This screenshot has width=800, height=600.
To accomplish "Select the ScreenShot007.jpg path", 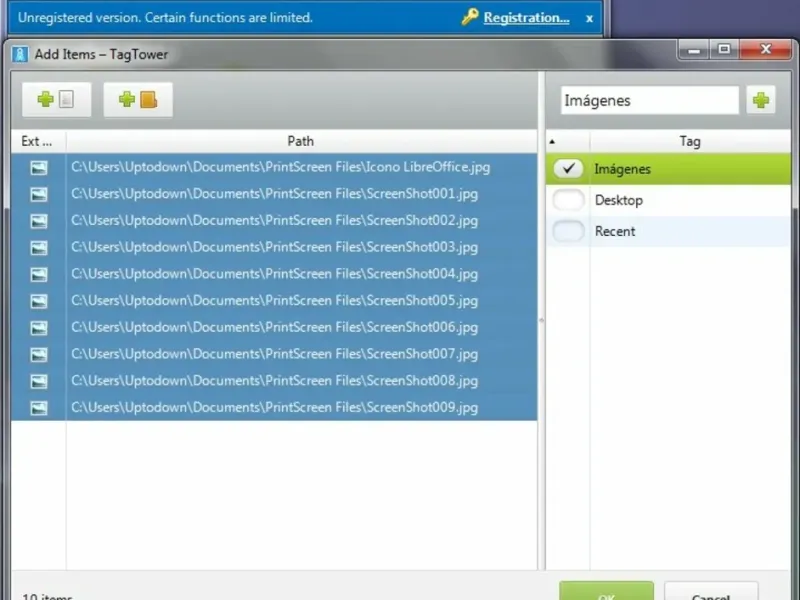I will (274, 355).
